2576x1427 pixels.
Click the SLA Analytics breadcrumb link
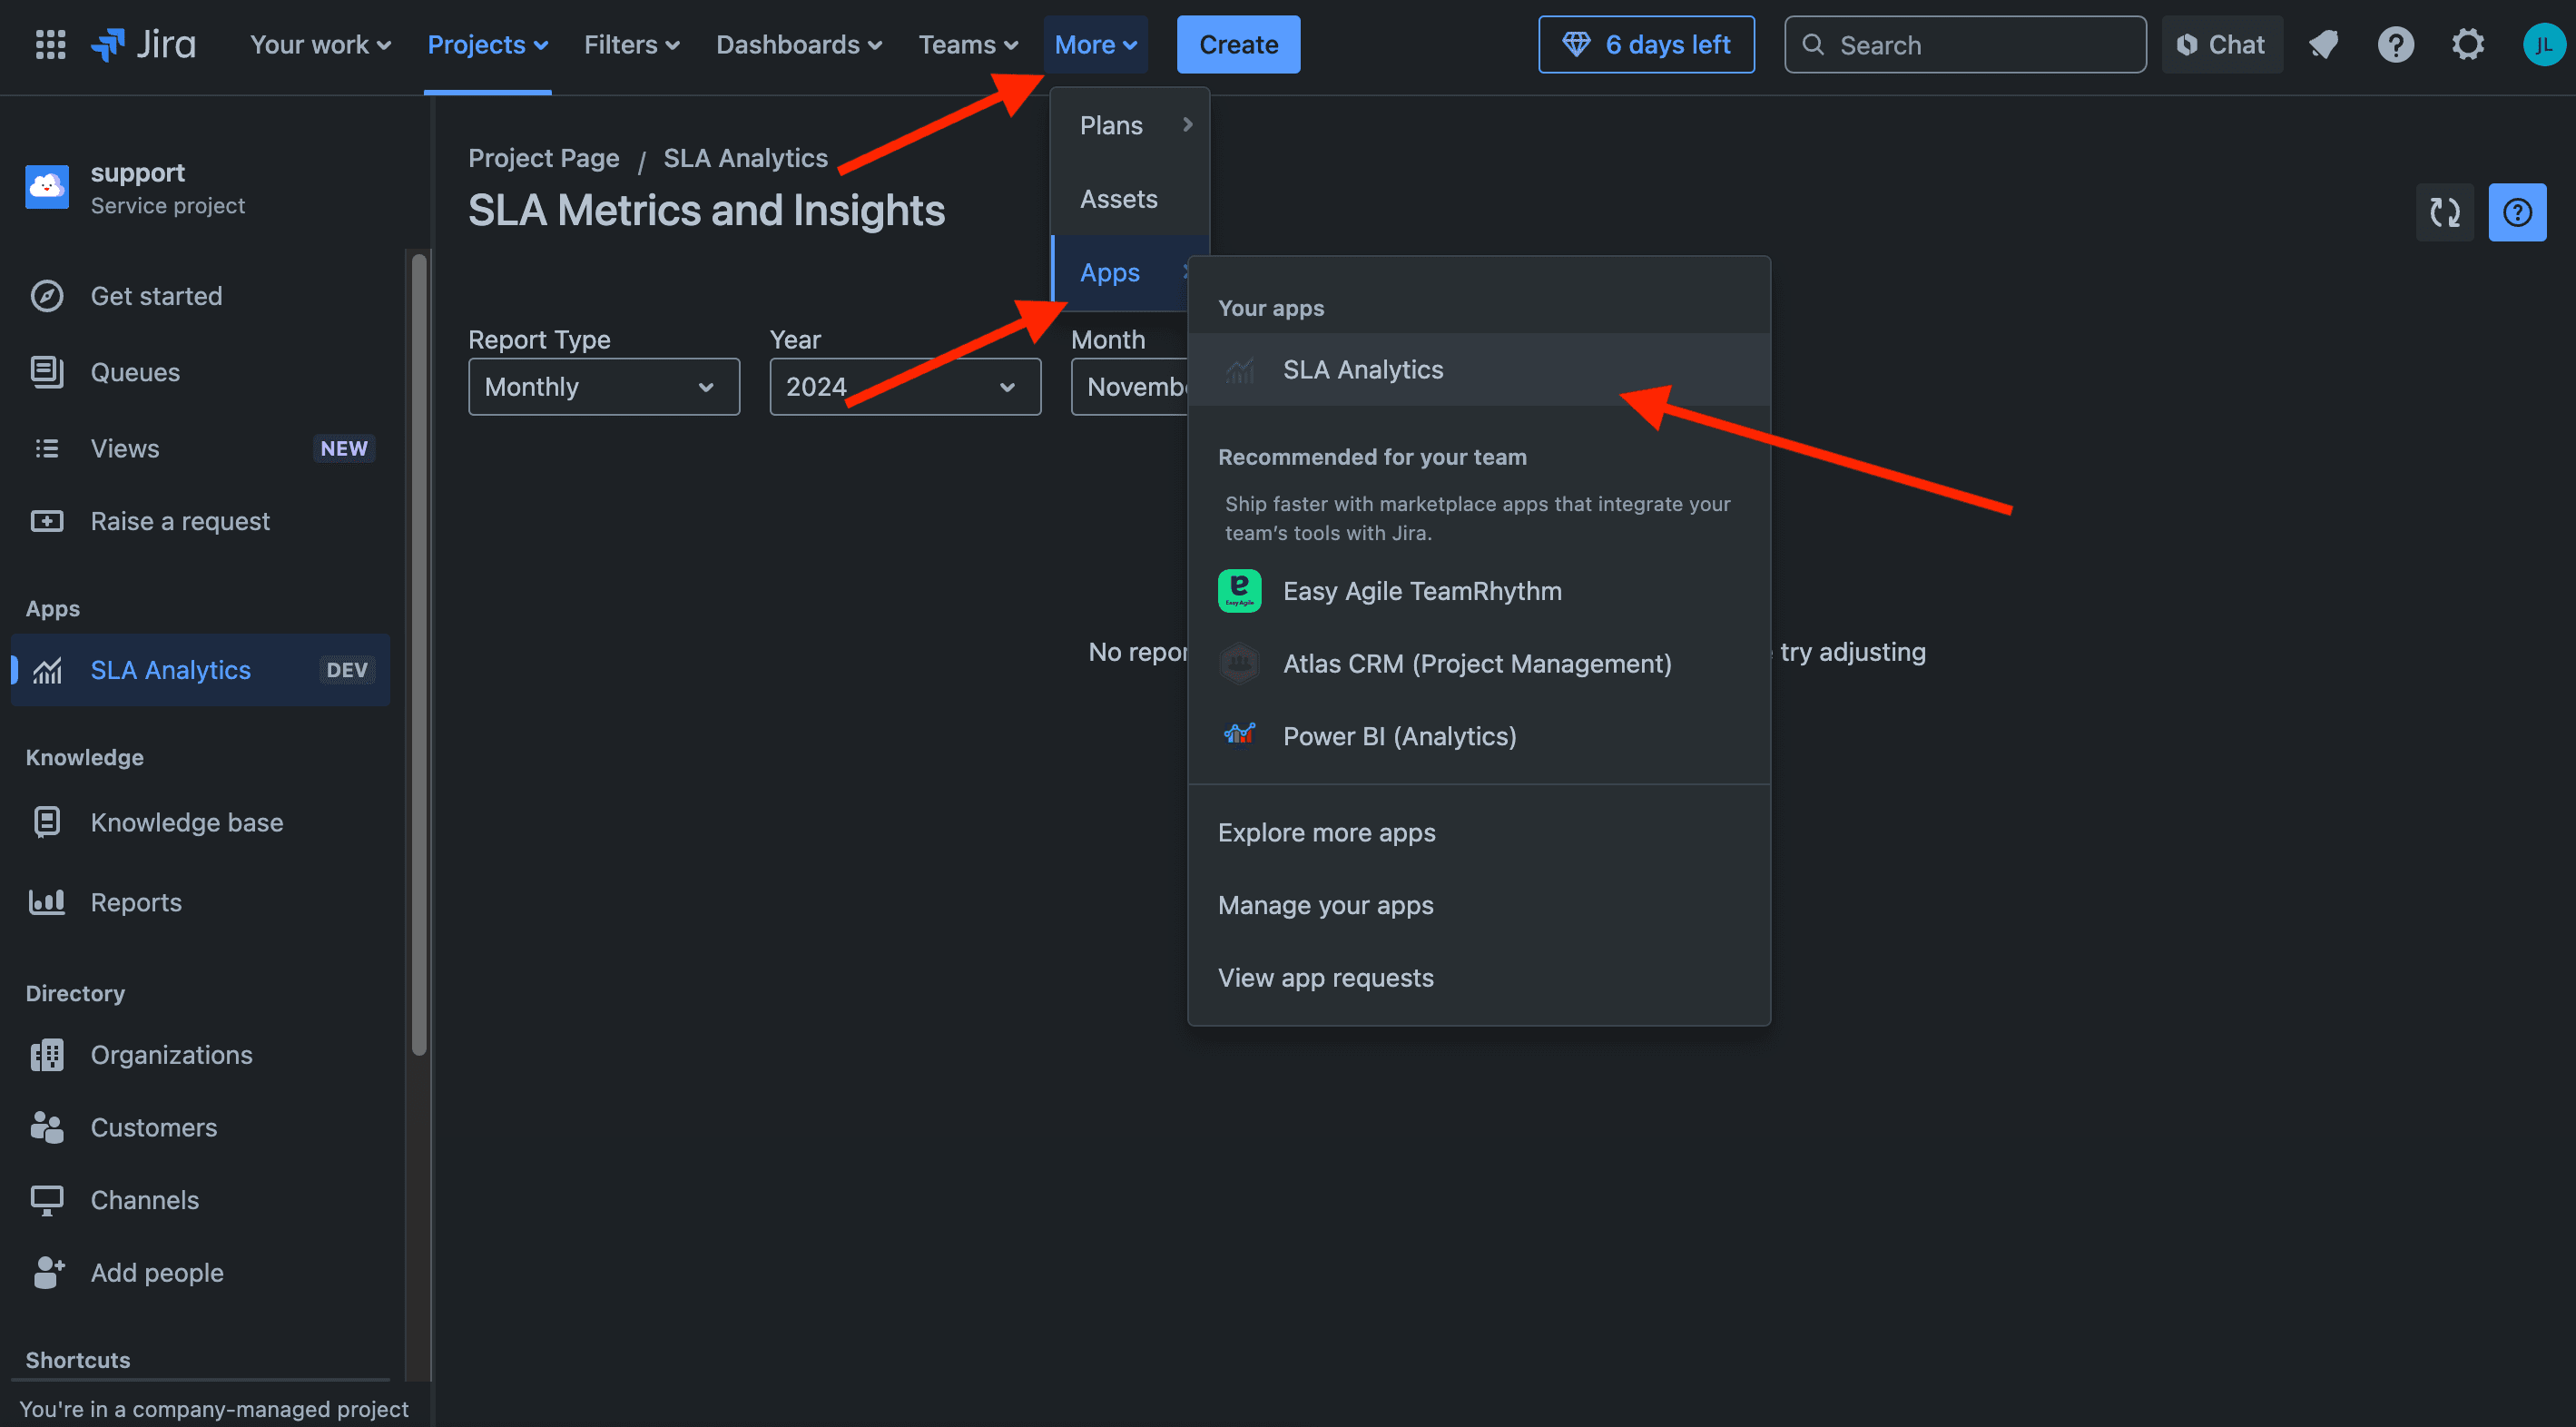745,158
